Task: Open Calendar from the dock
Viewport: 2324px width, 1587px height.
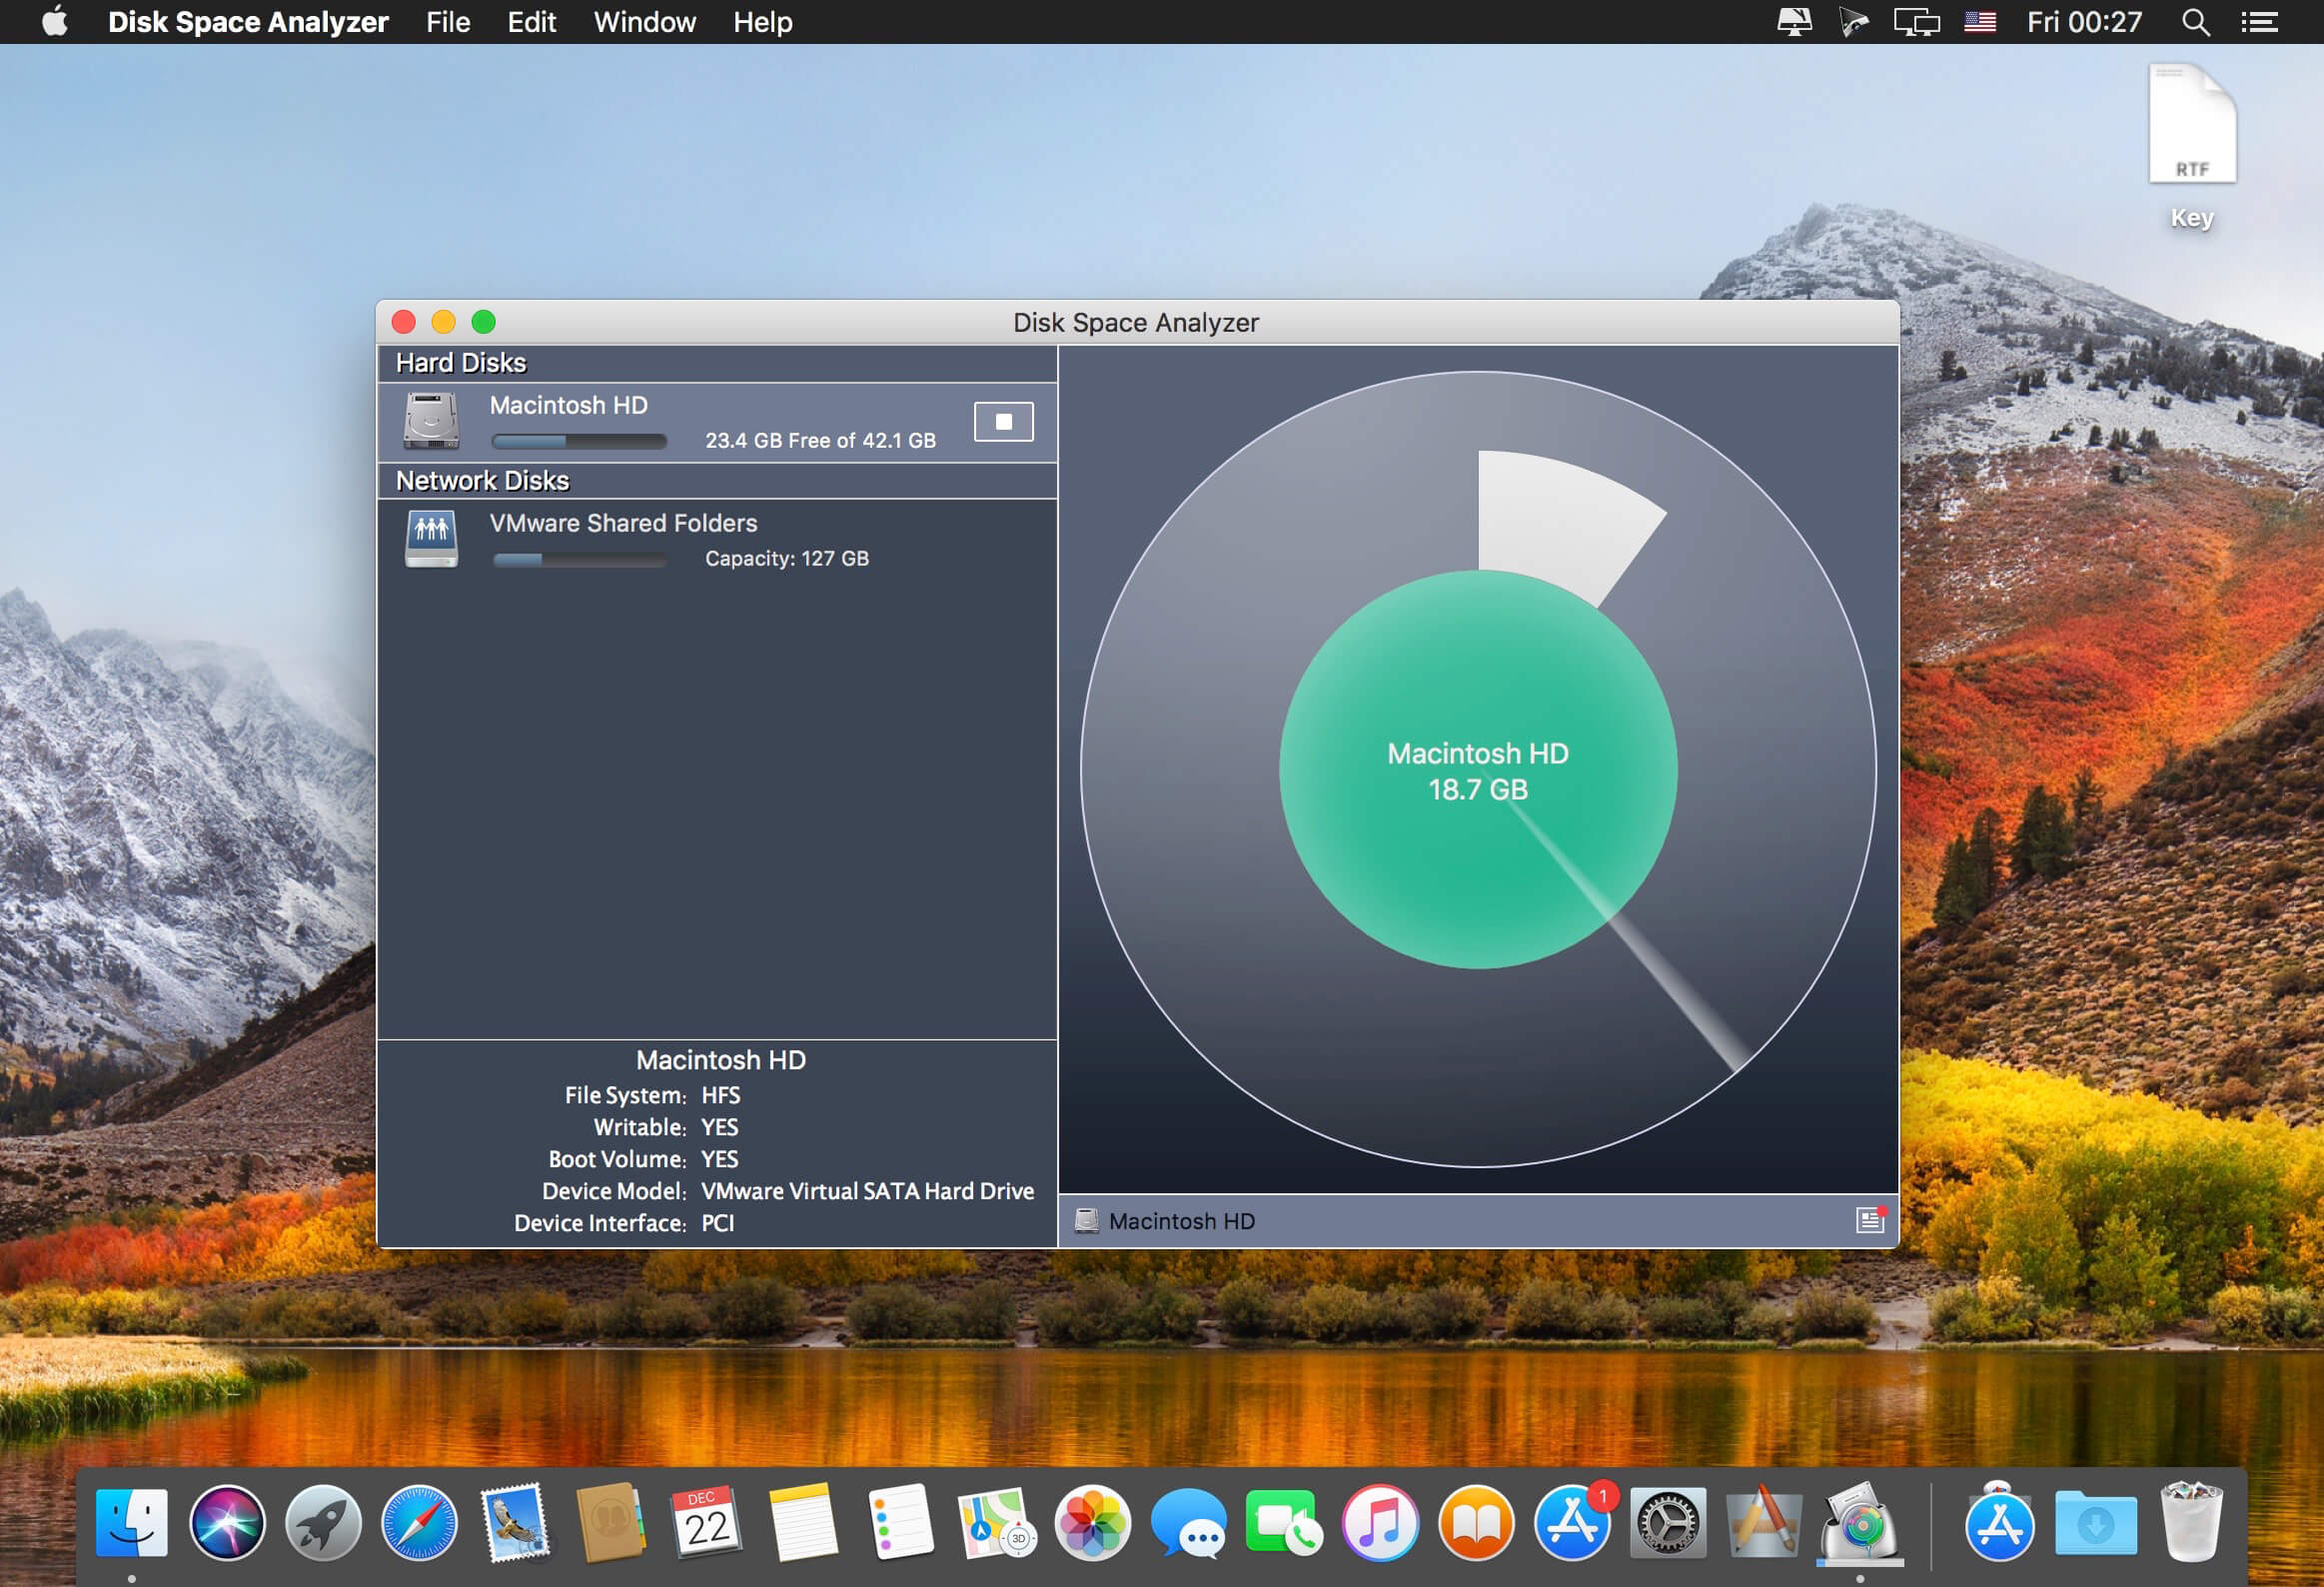Action: click(x=707, y=1522)
